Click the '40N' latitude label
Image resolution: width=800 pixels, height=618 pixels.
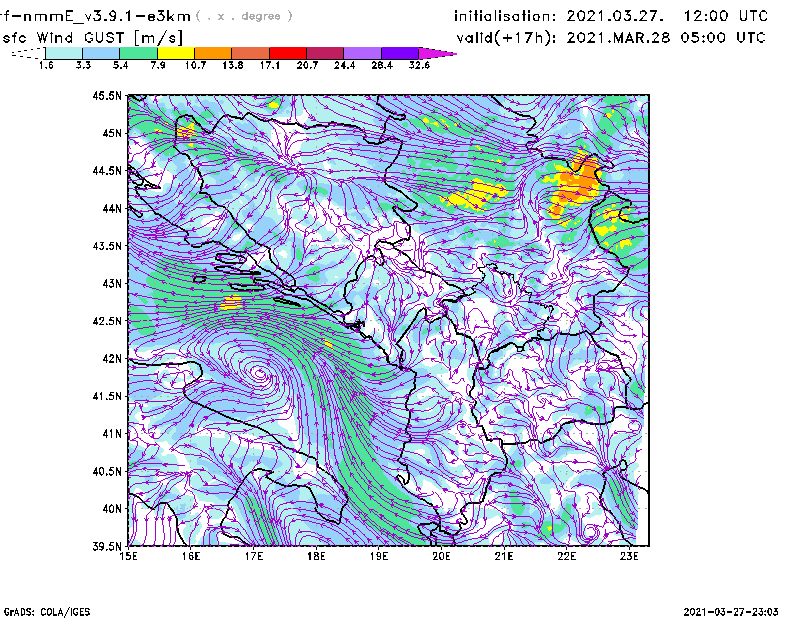tap(112, 508)
